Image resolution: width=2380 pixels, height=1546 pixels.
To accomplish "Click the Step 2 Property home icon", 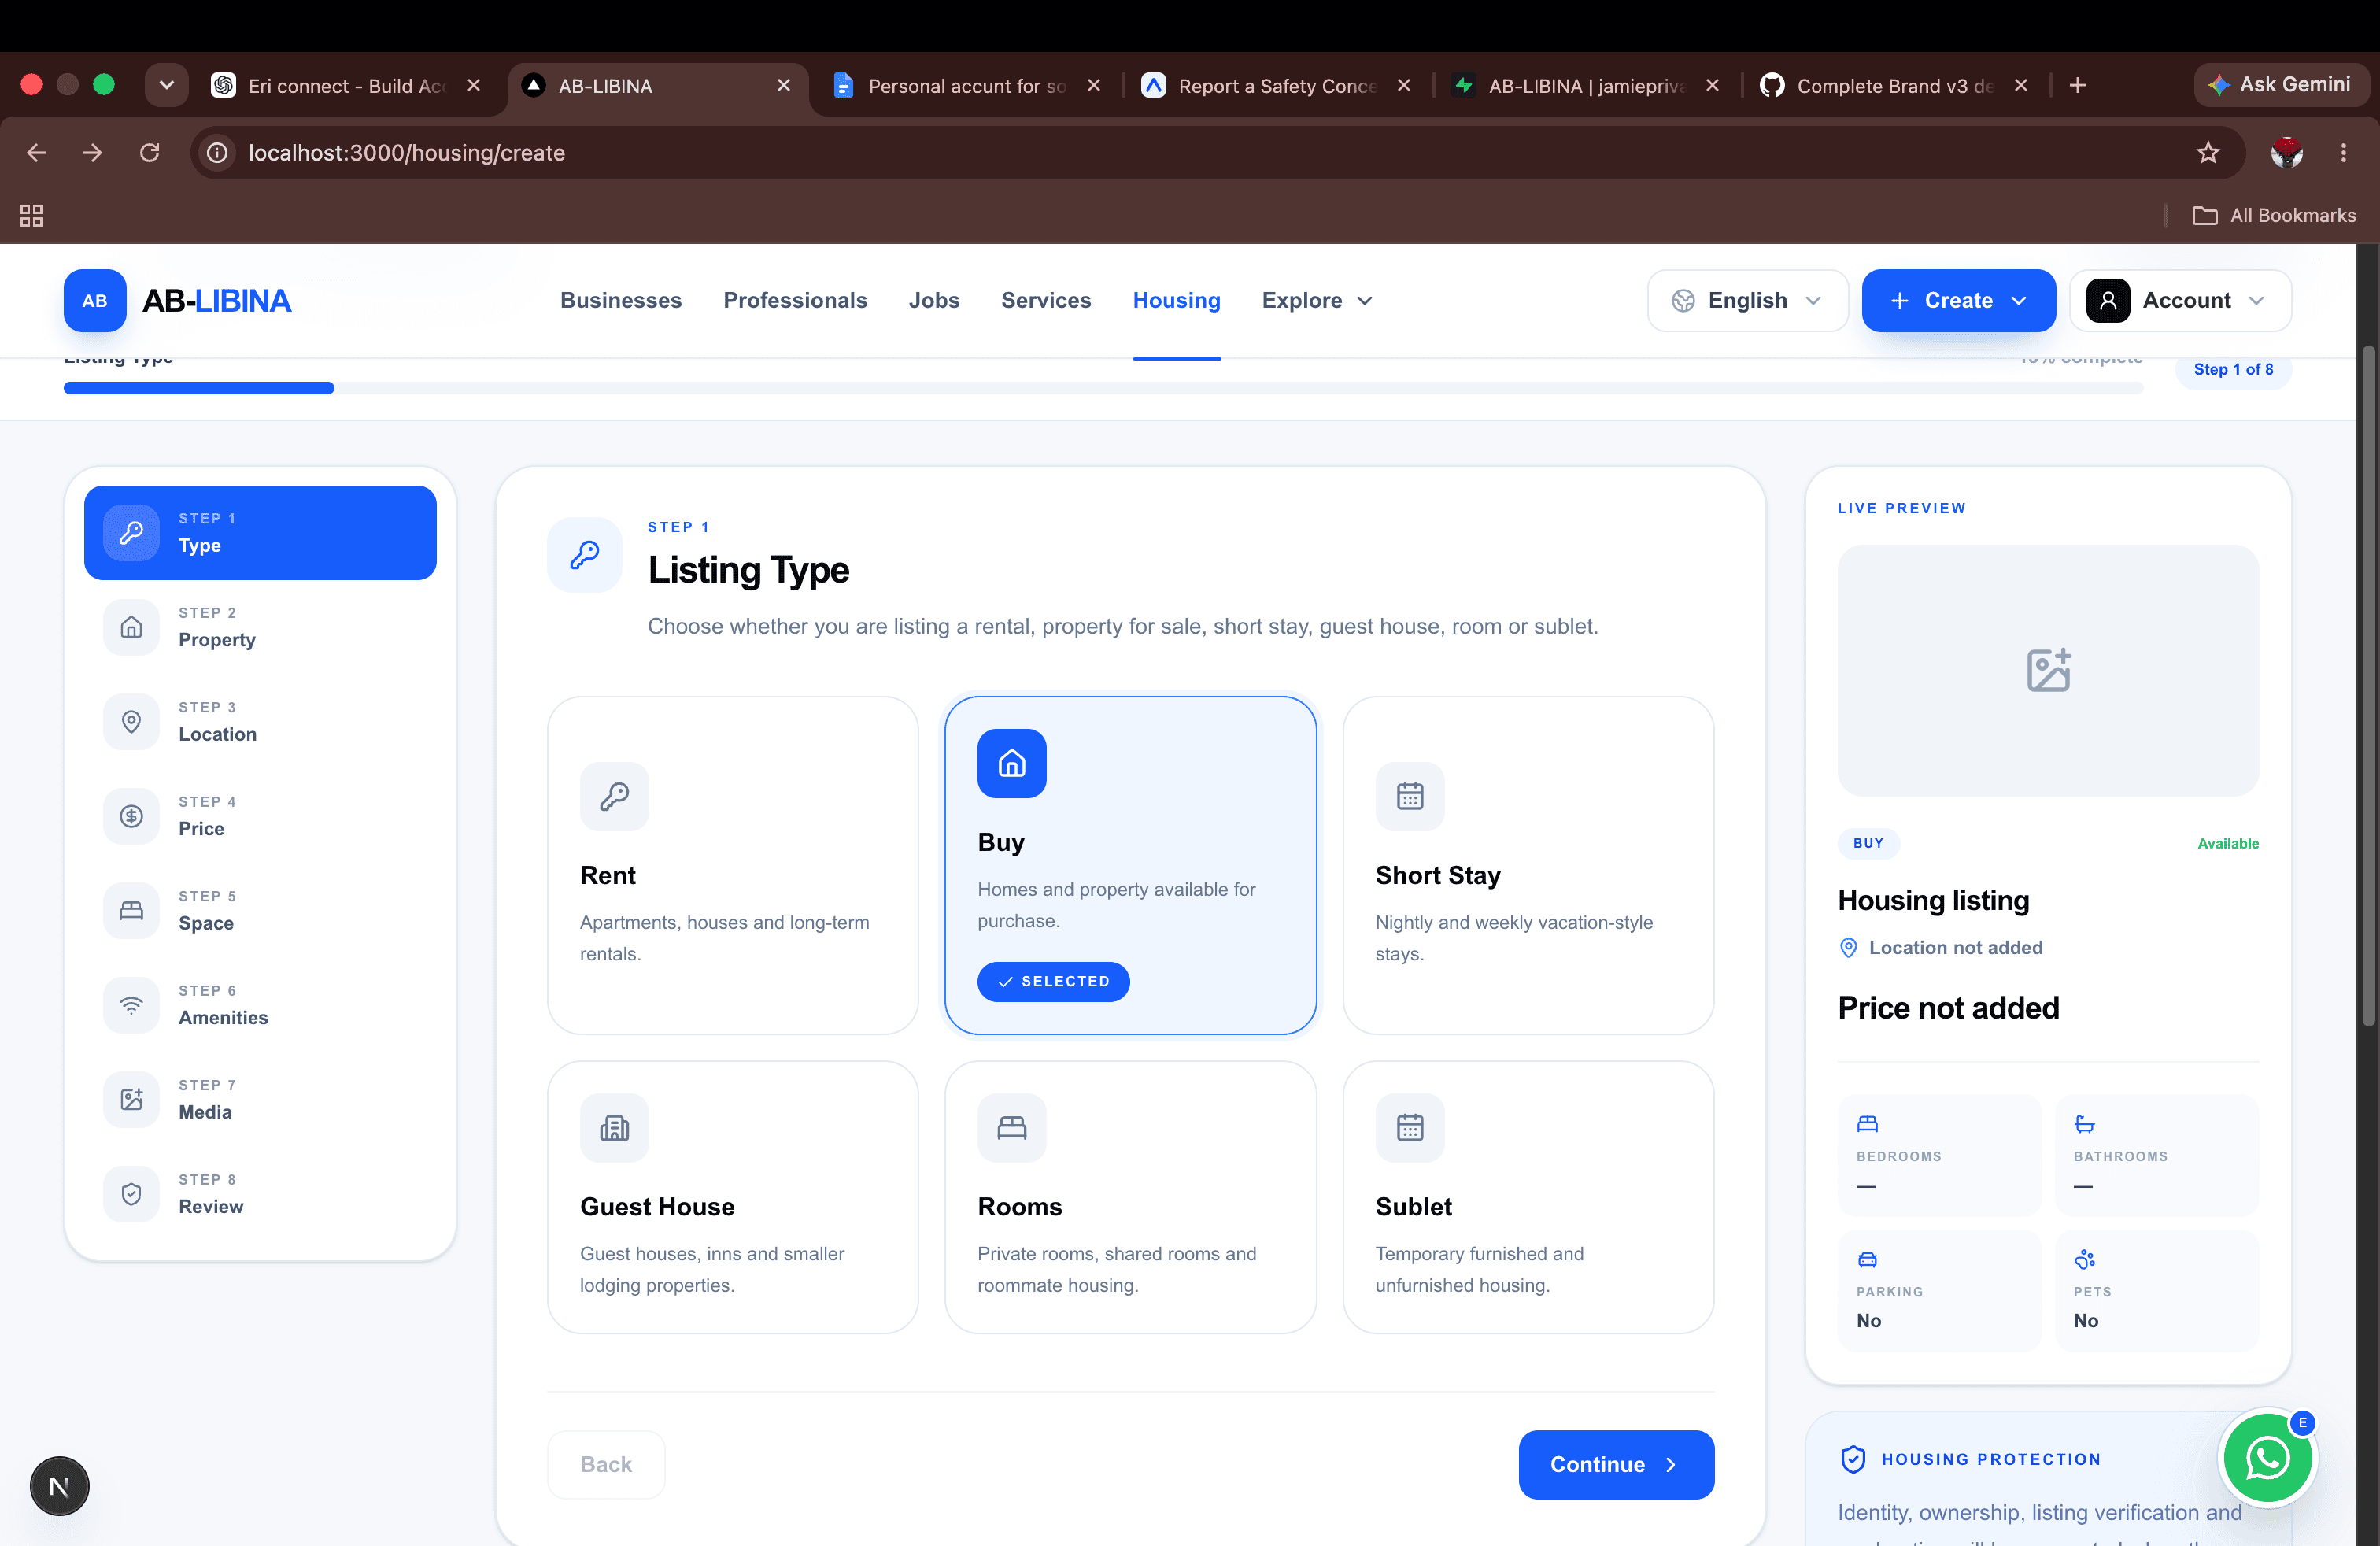I will pyautogui.click(x=131, y=627).
